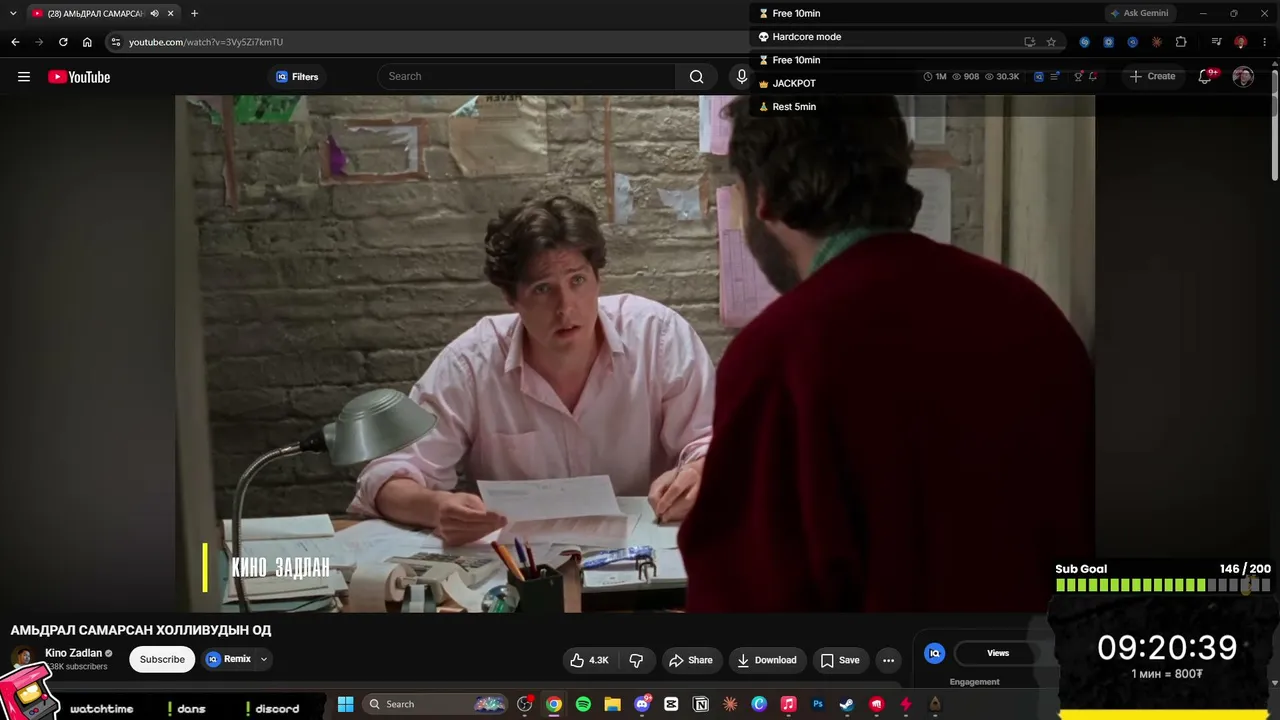The width and height of the screenshot is (1280, 720).
Task: Click the install app icon in address bar
Action: [1029, 42]
